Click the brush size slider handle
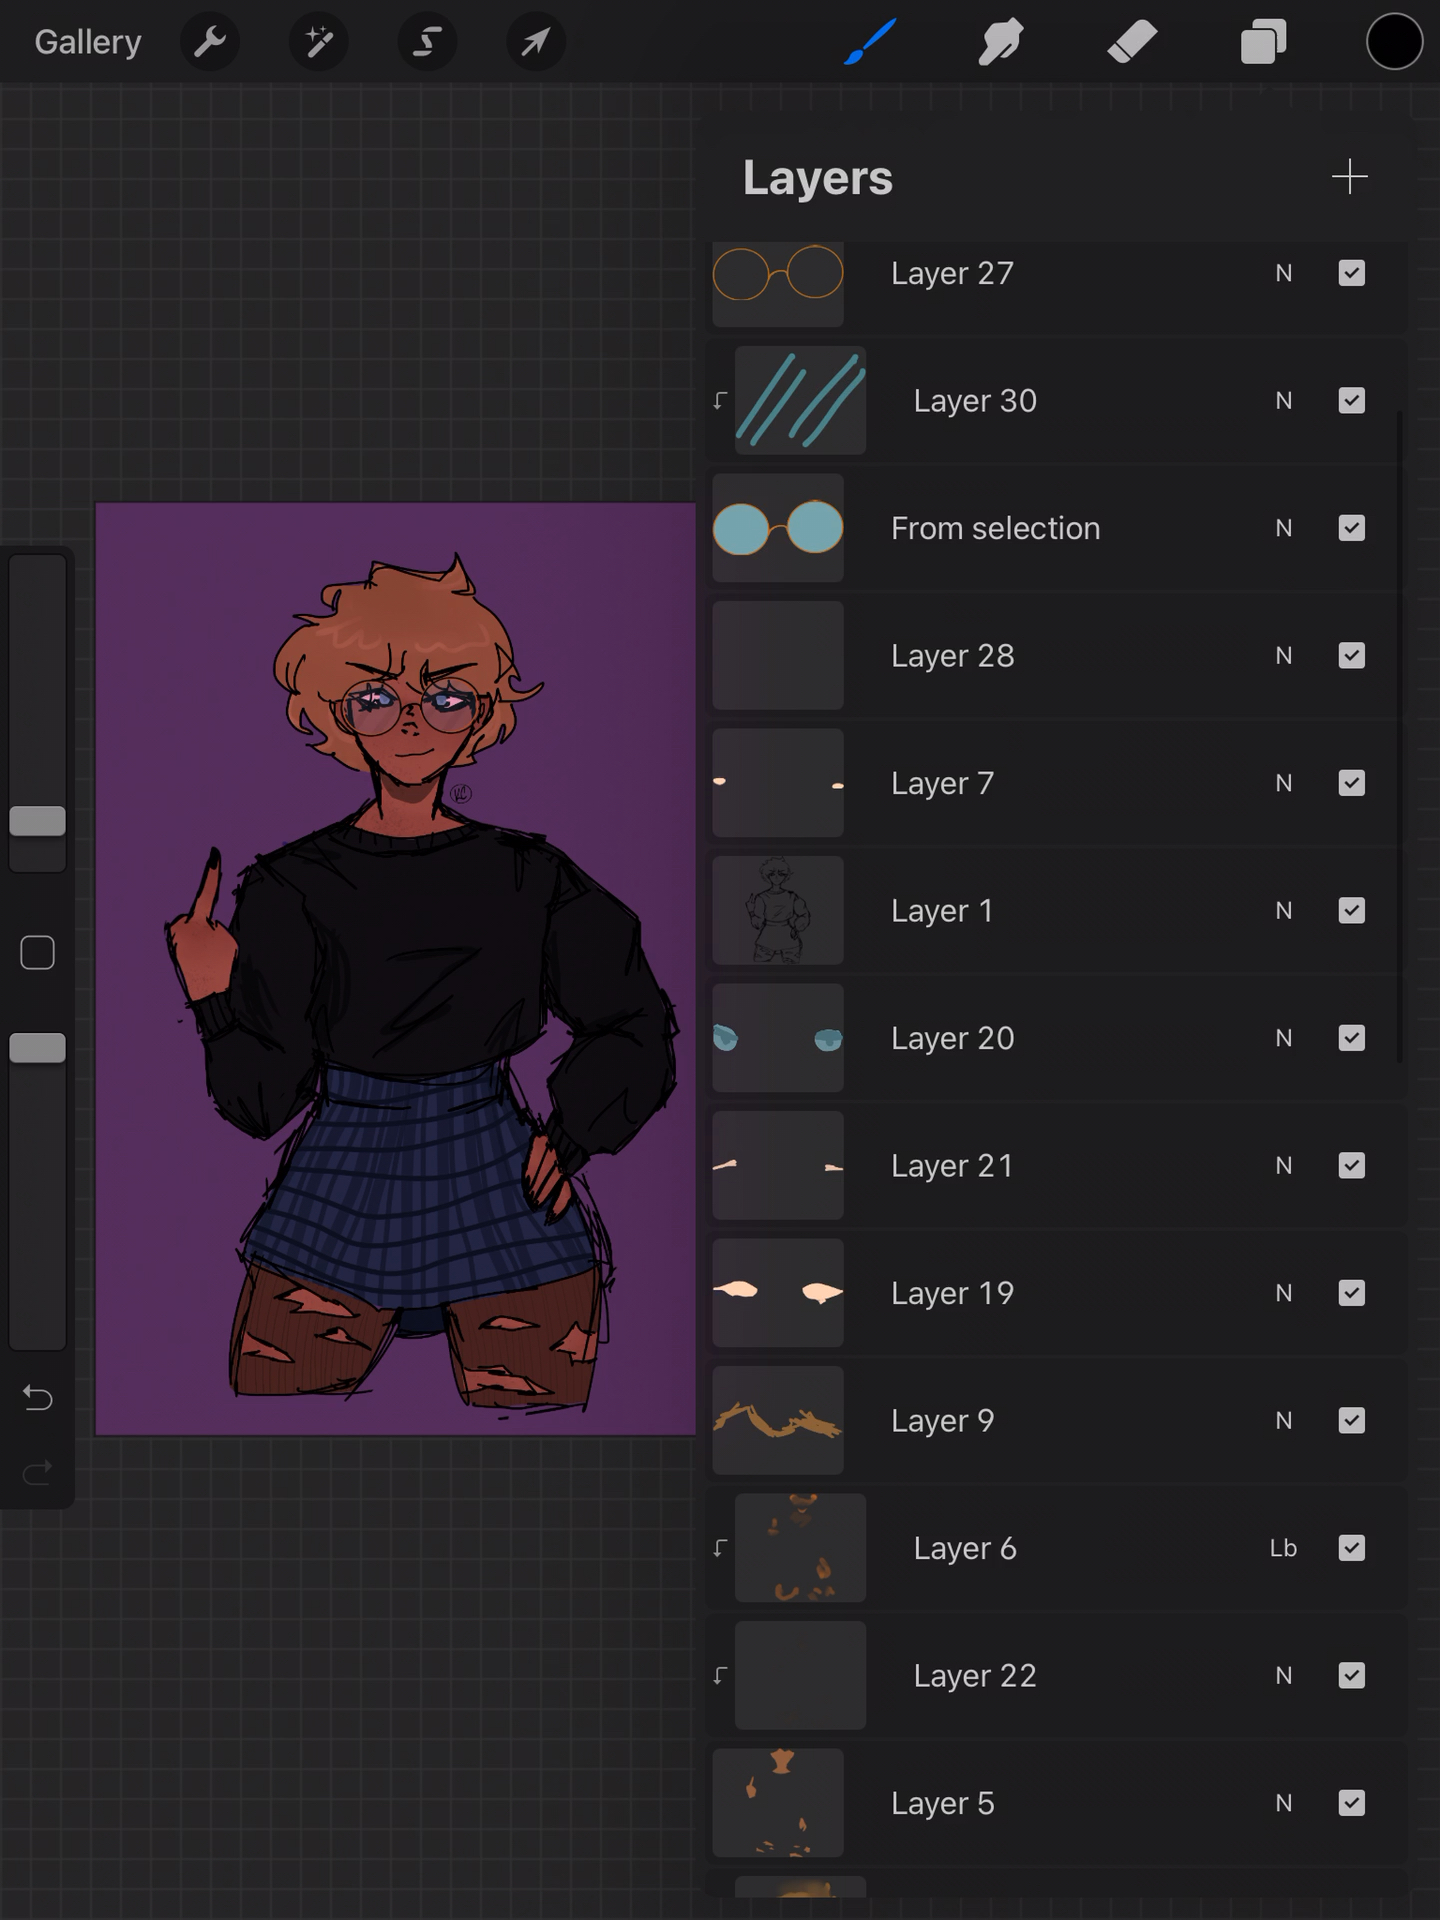1440x1920 pixels. point(38,821)
